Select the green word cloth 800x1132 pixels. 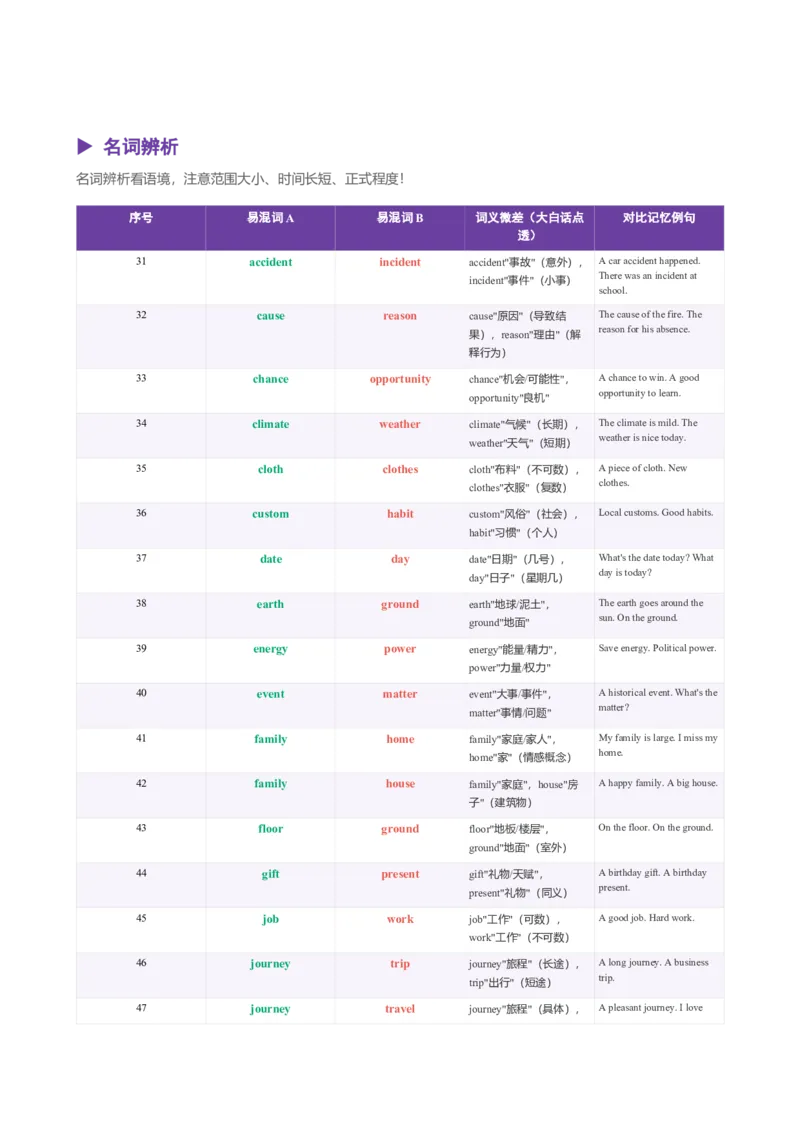(271, 469)
